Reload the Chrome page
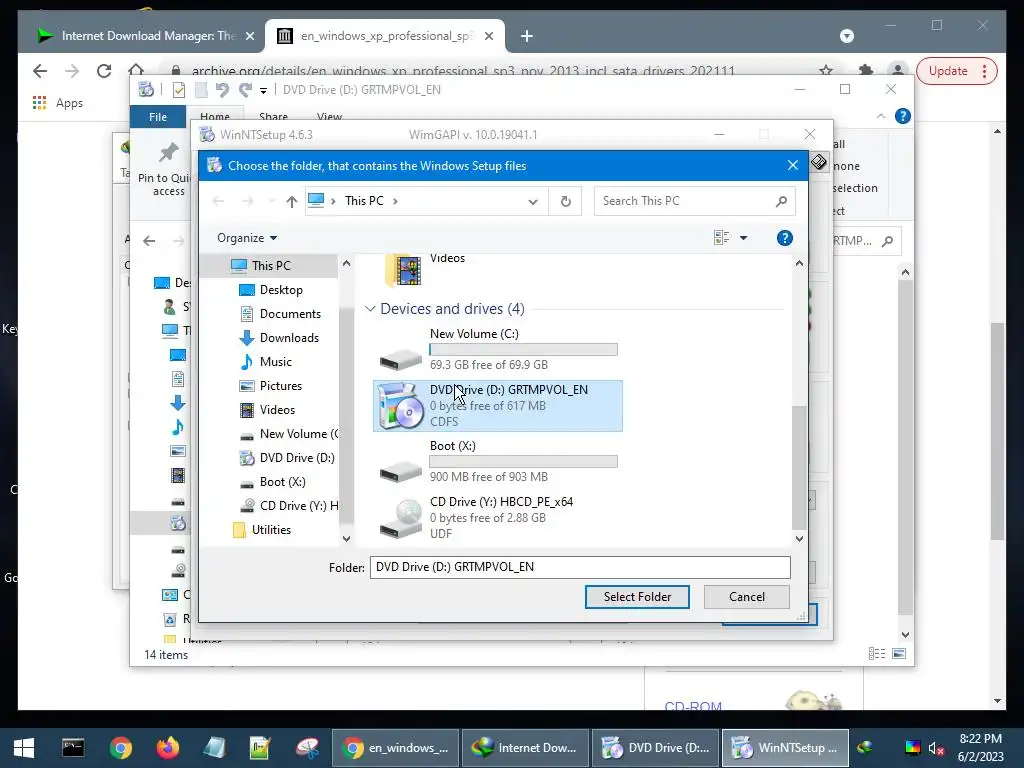 point(104,71)
